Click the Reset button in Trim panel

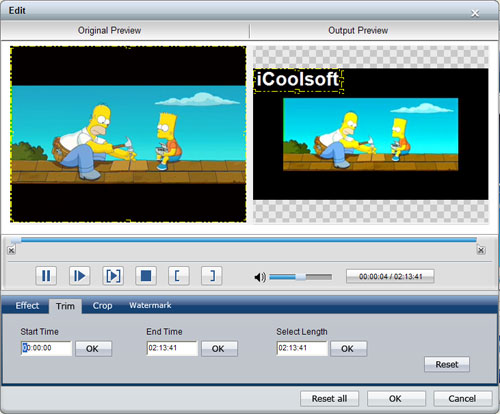[447, 364]
